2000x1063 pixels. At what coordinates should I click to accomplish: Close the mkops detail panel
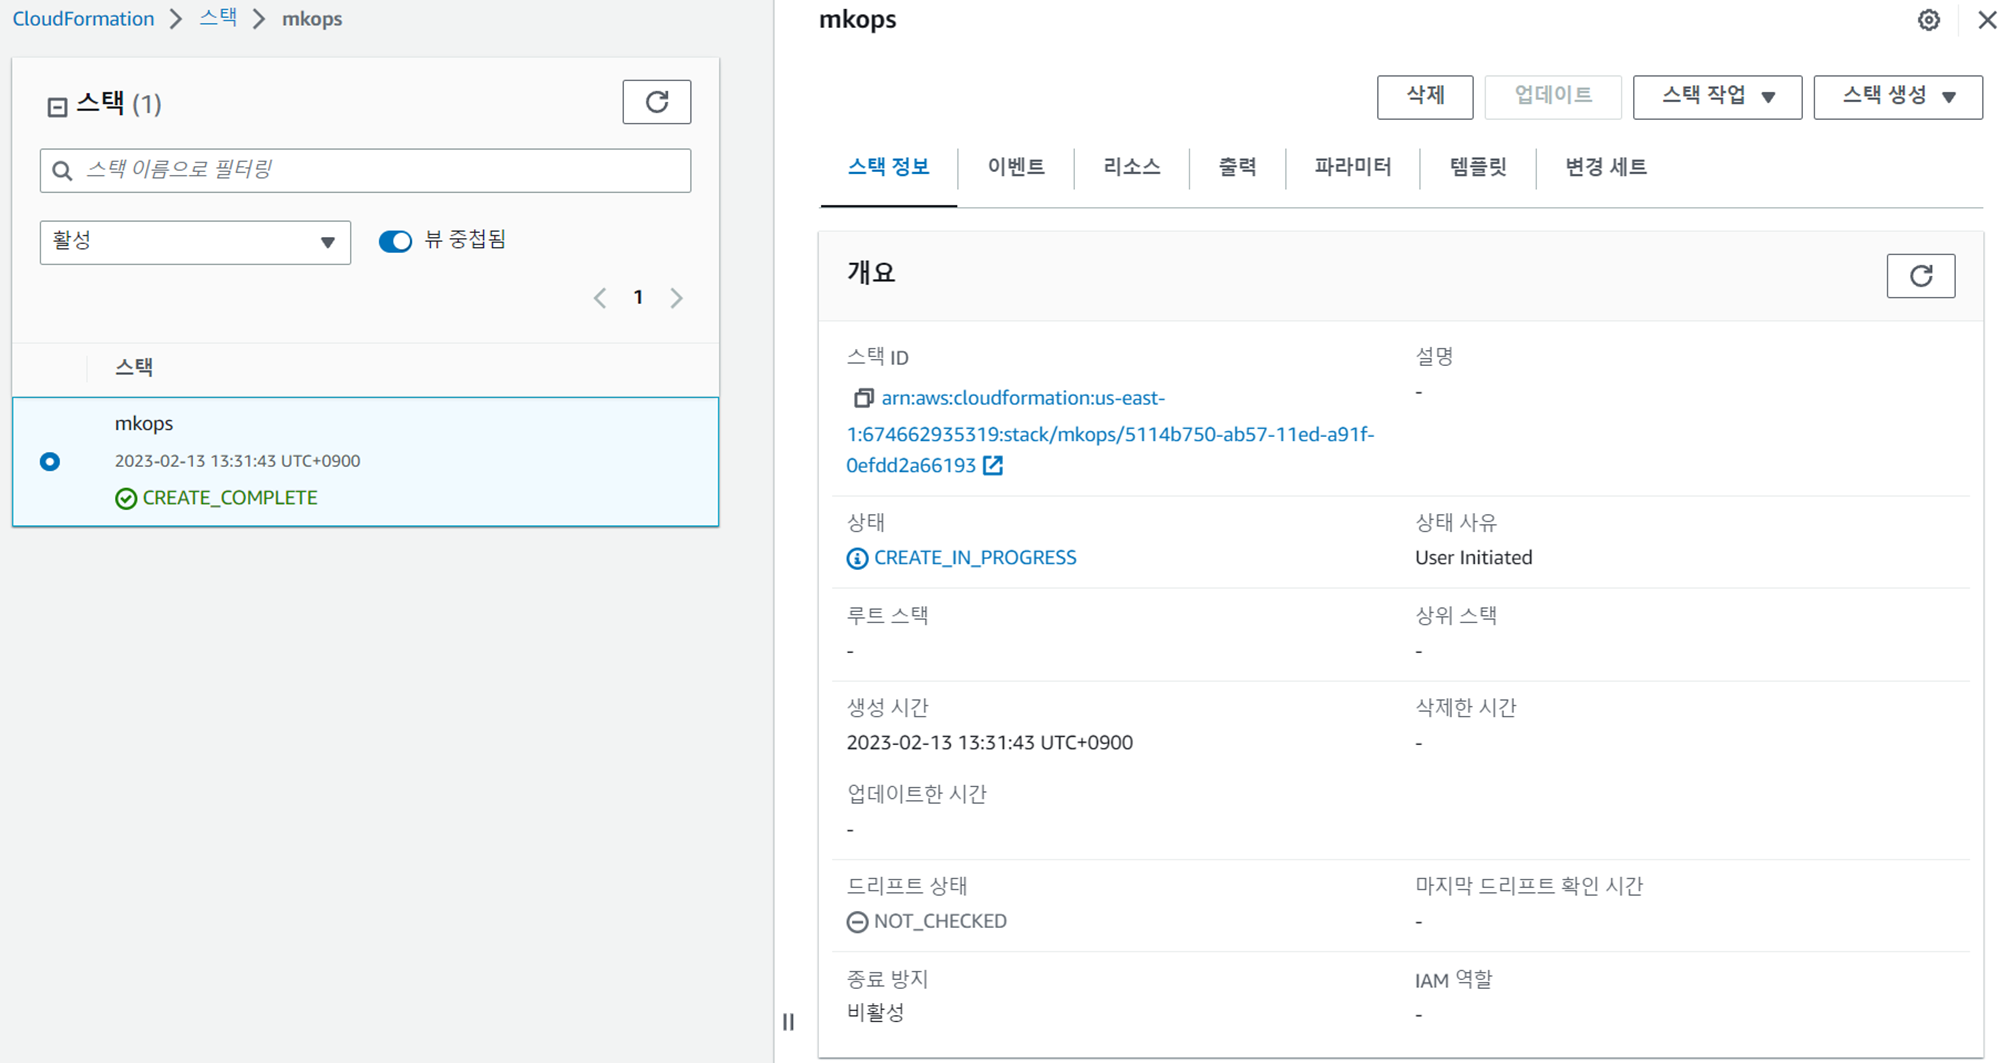pyautogui.click(x=1986, y=20)
